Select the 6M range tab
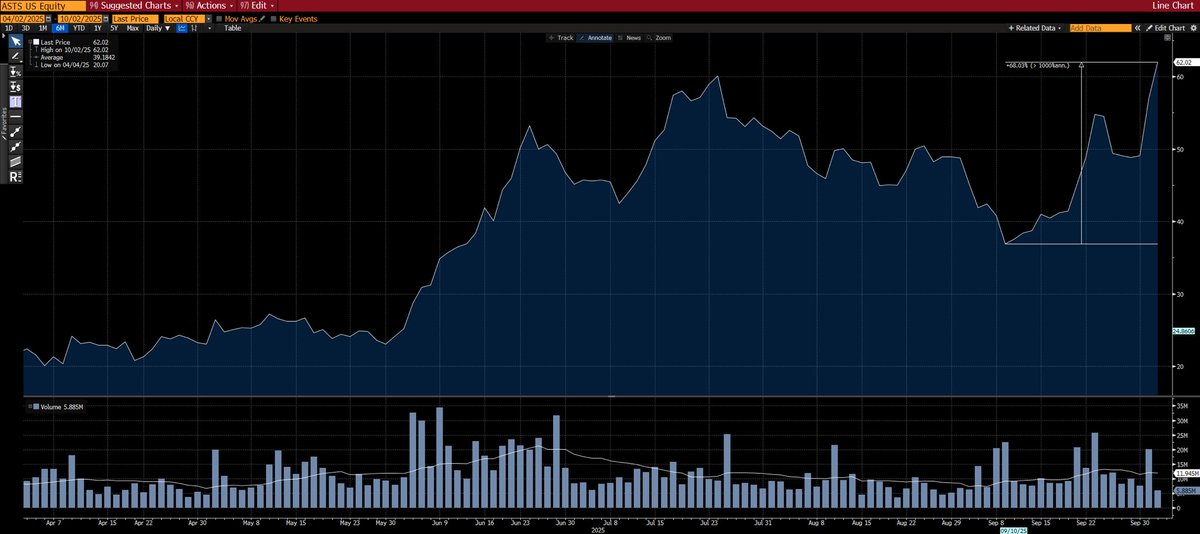The height and width of the screenshot is (534, 1200). coord(60,28)
